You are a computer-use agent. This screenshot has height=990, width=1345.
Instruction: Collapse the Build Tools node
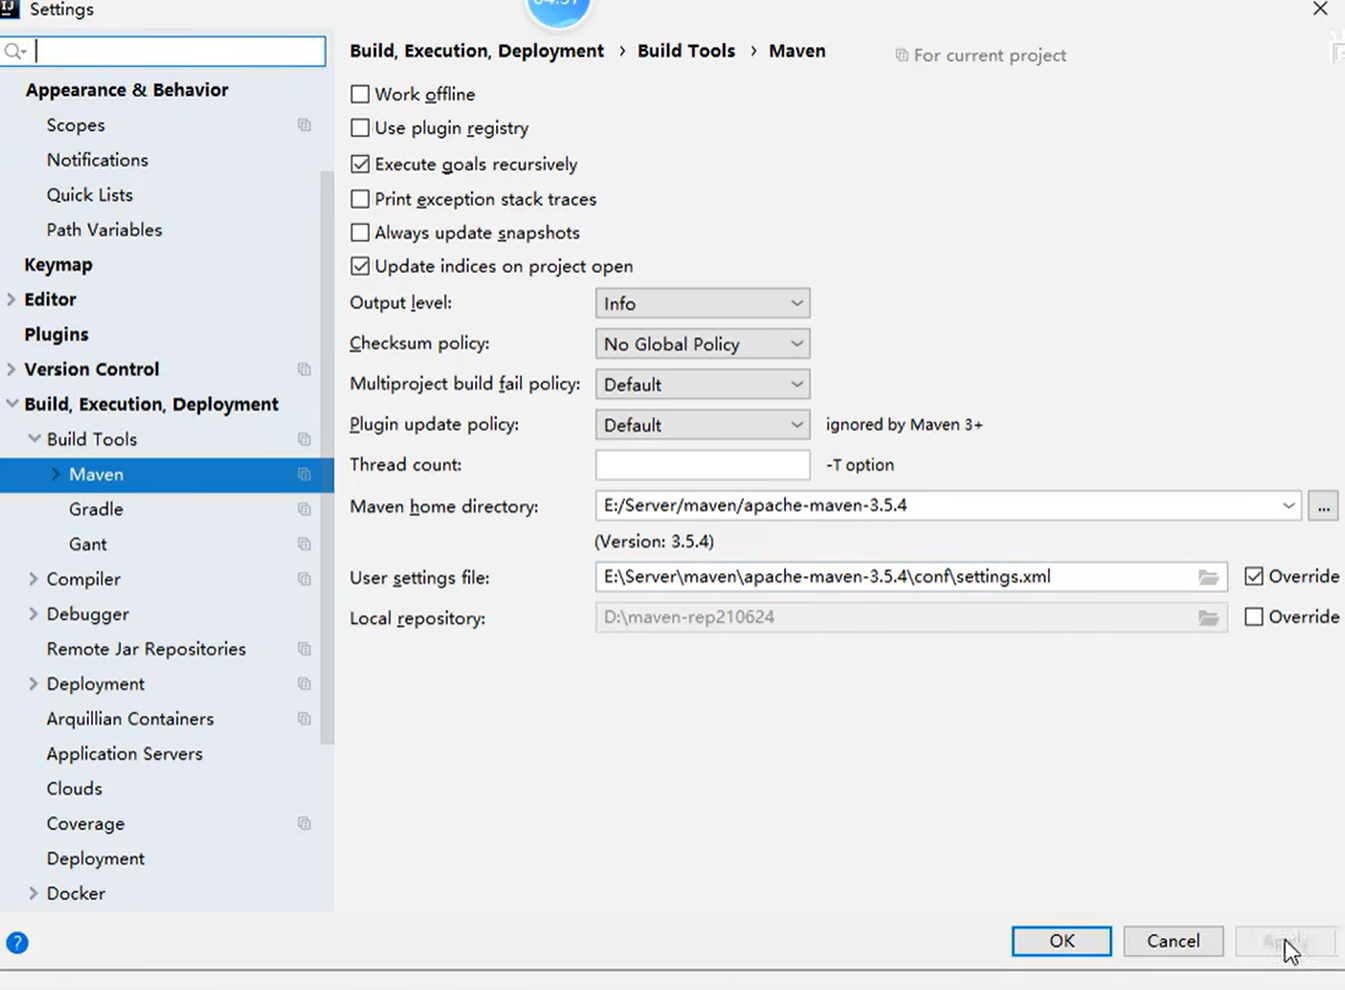[x=34, y=439]
